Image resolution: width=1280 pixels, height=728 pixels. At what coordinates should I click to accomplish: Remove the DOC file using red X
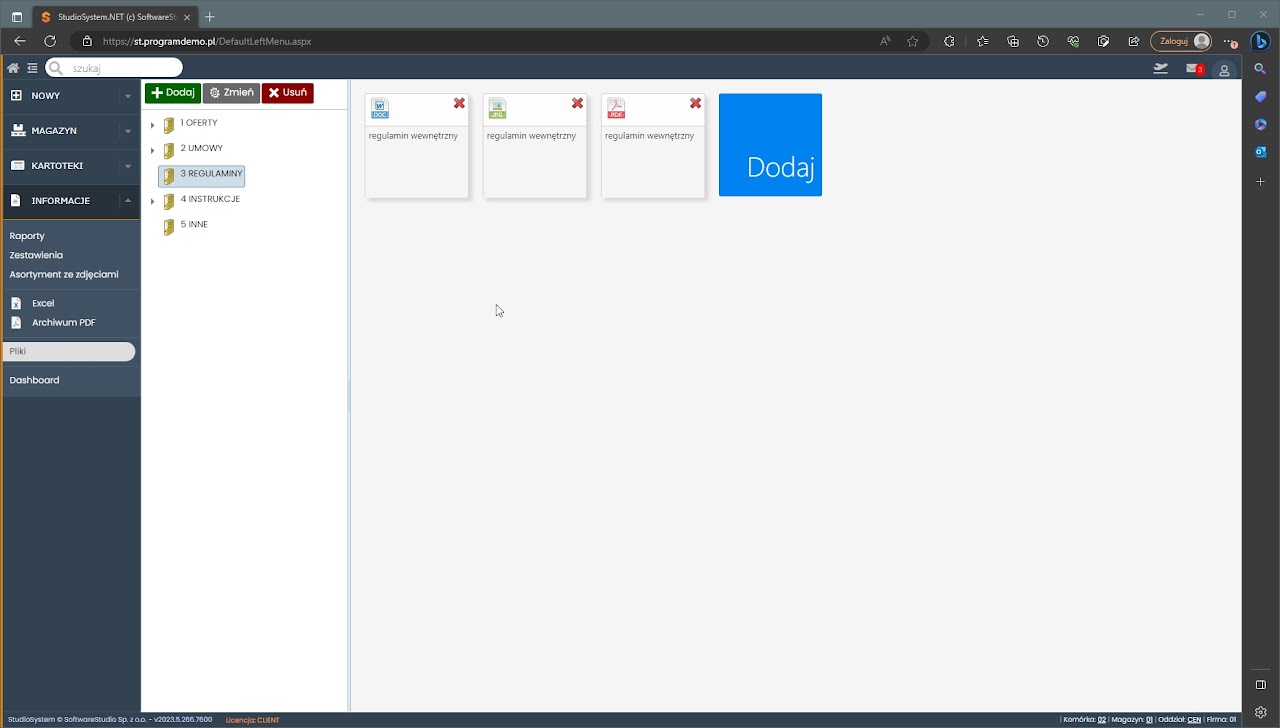(459, 104)
